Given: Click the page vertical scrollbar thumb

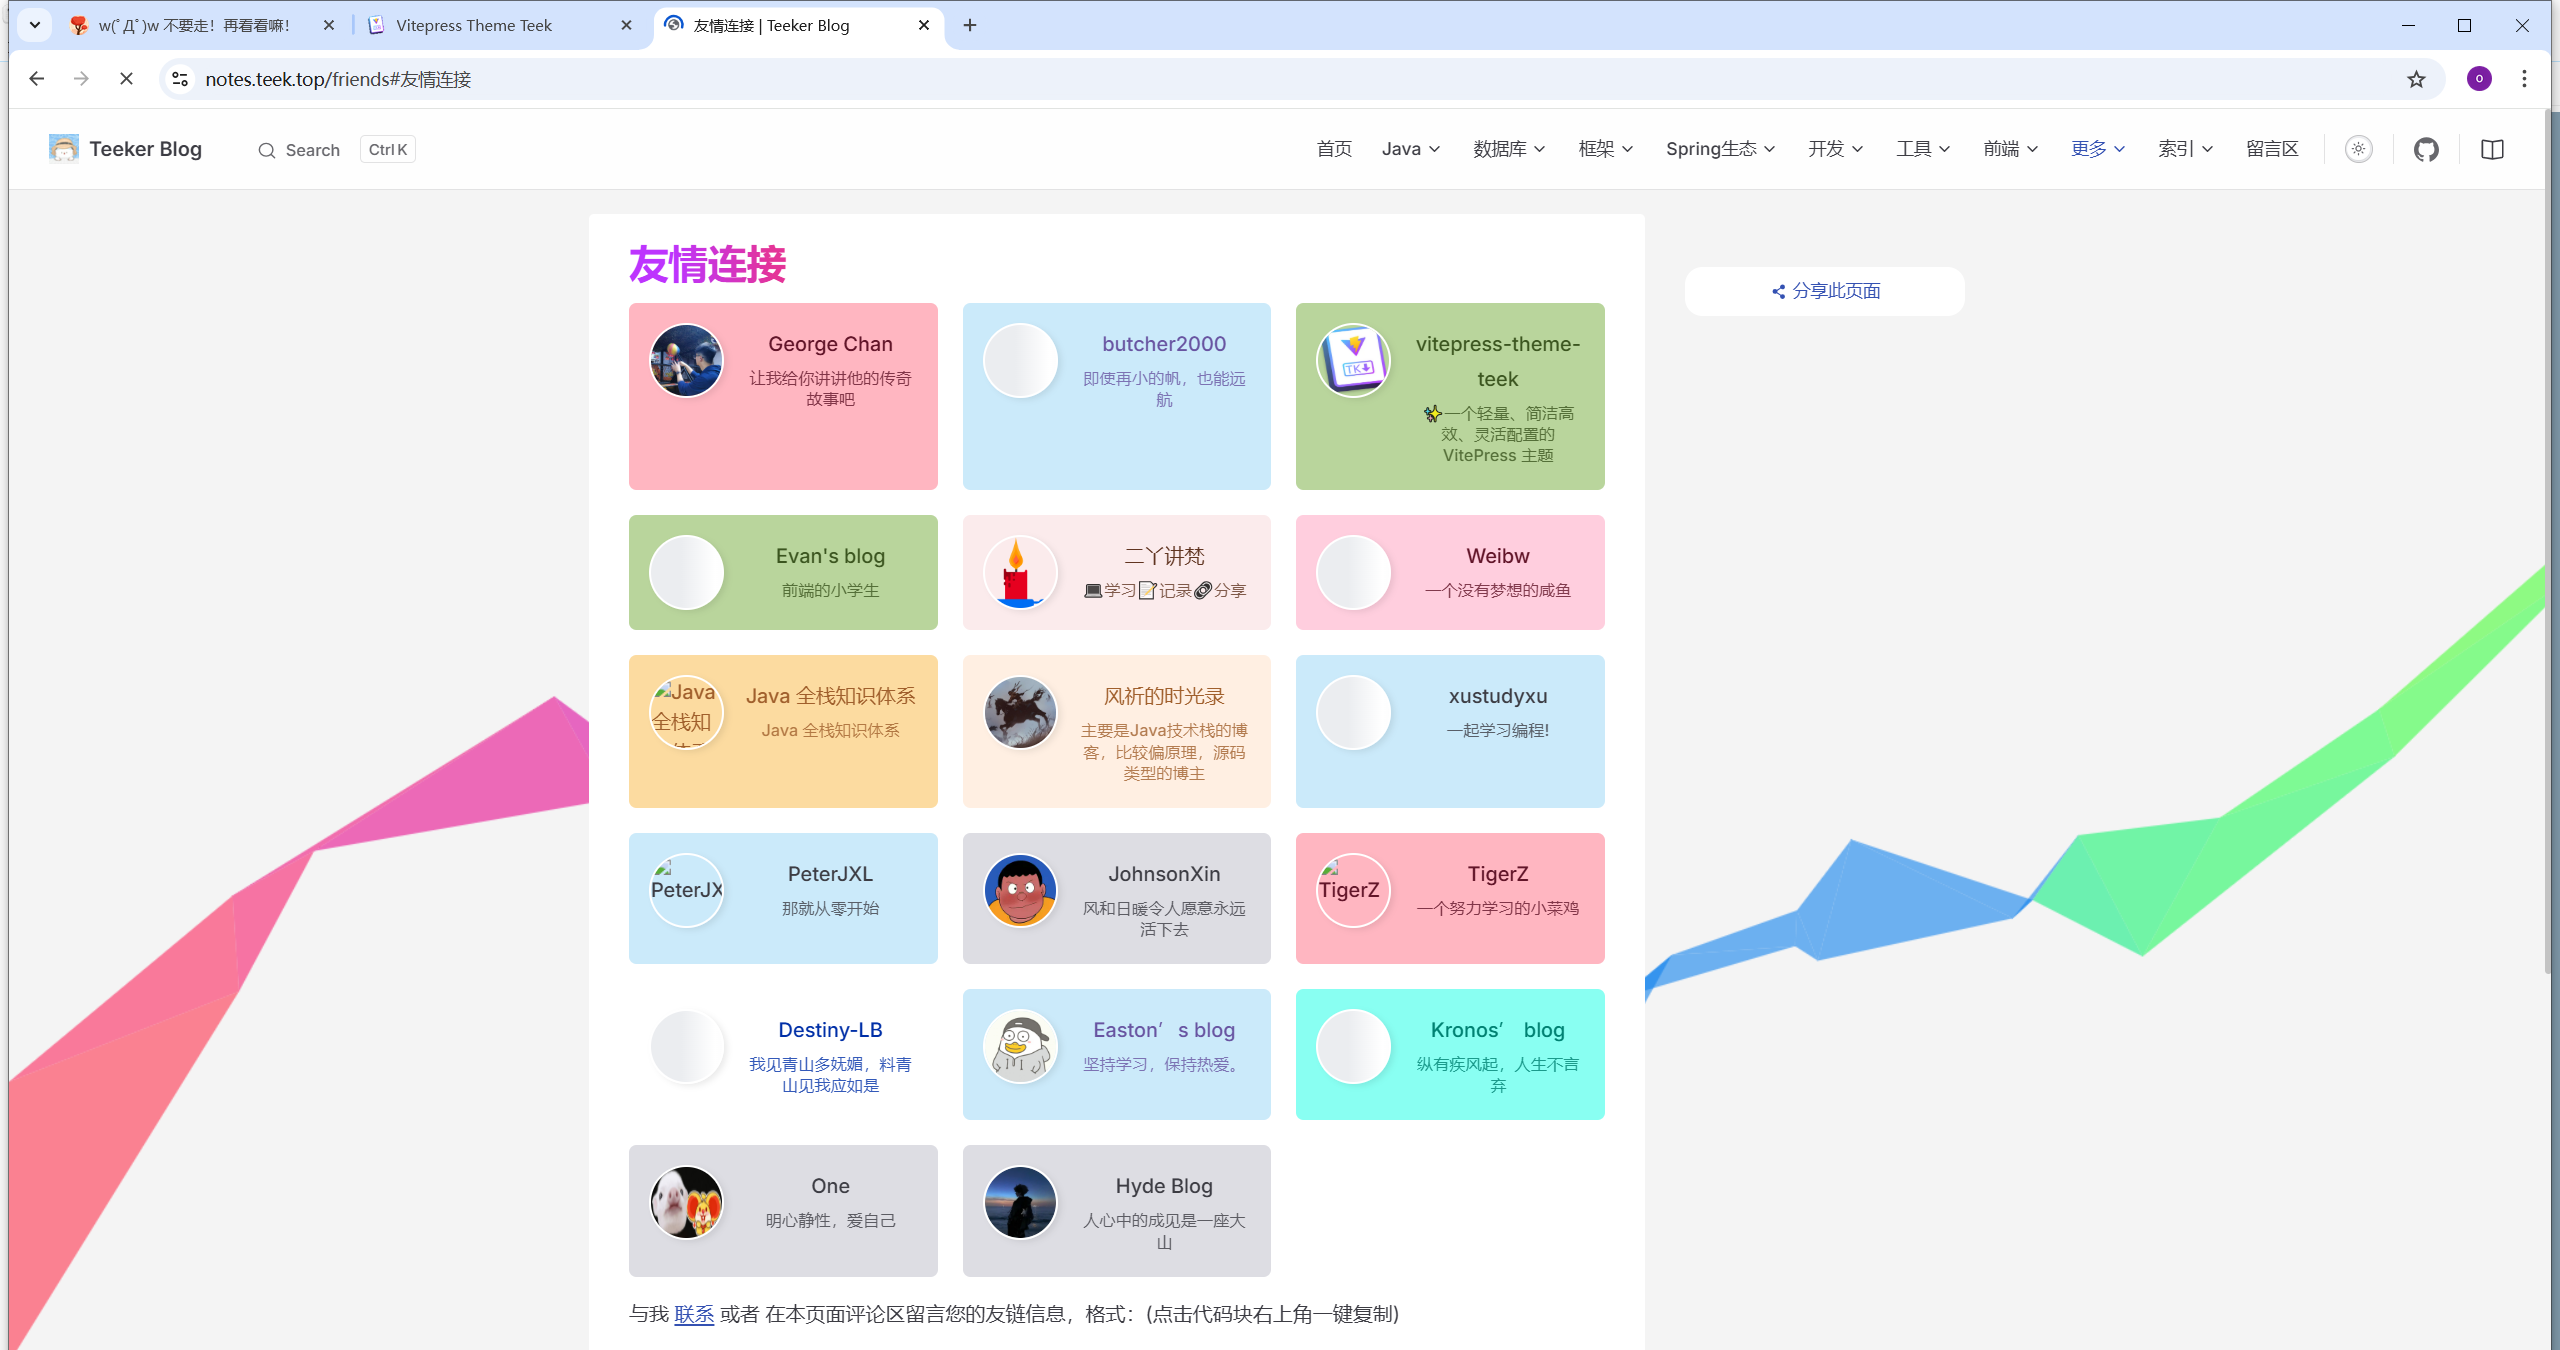Looking at the screenshot, I should [2548, 540].
